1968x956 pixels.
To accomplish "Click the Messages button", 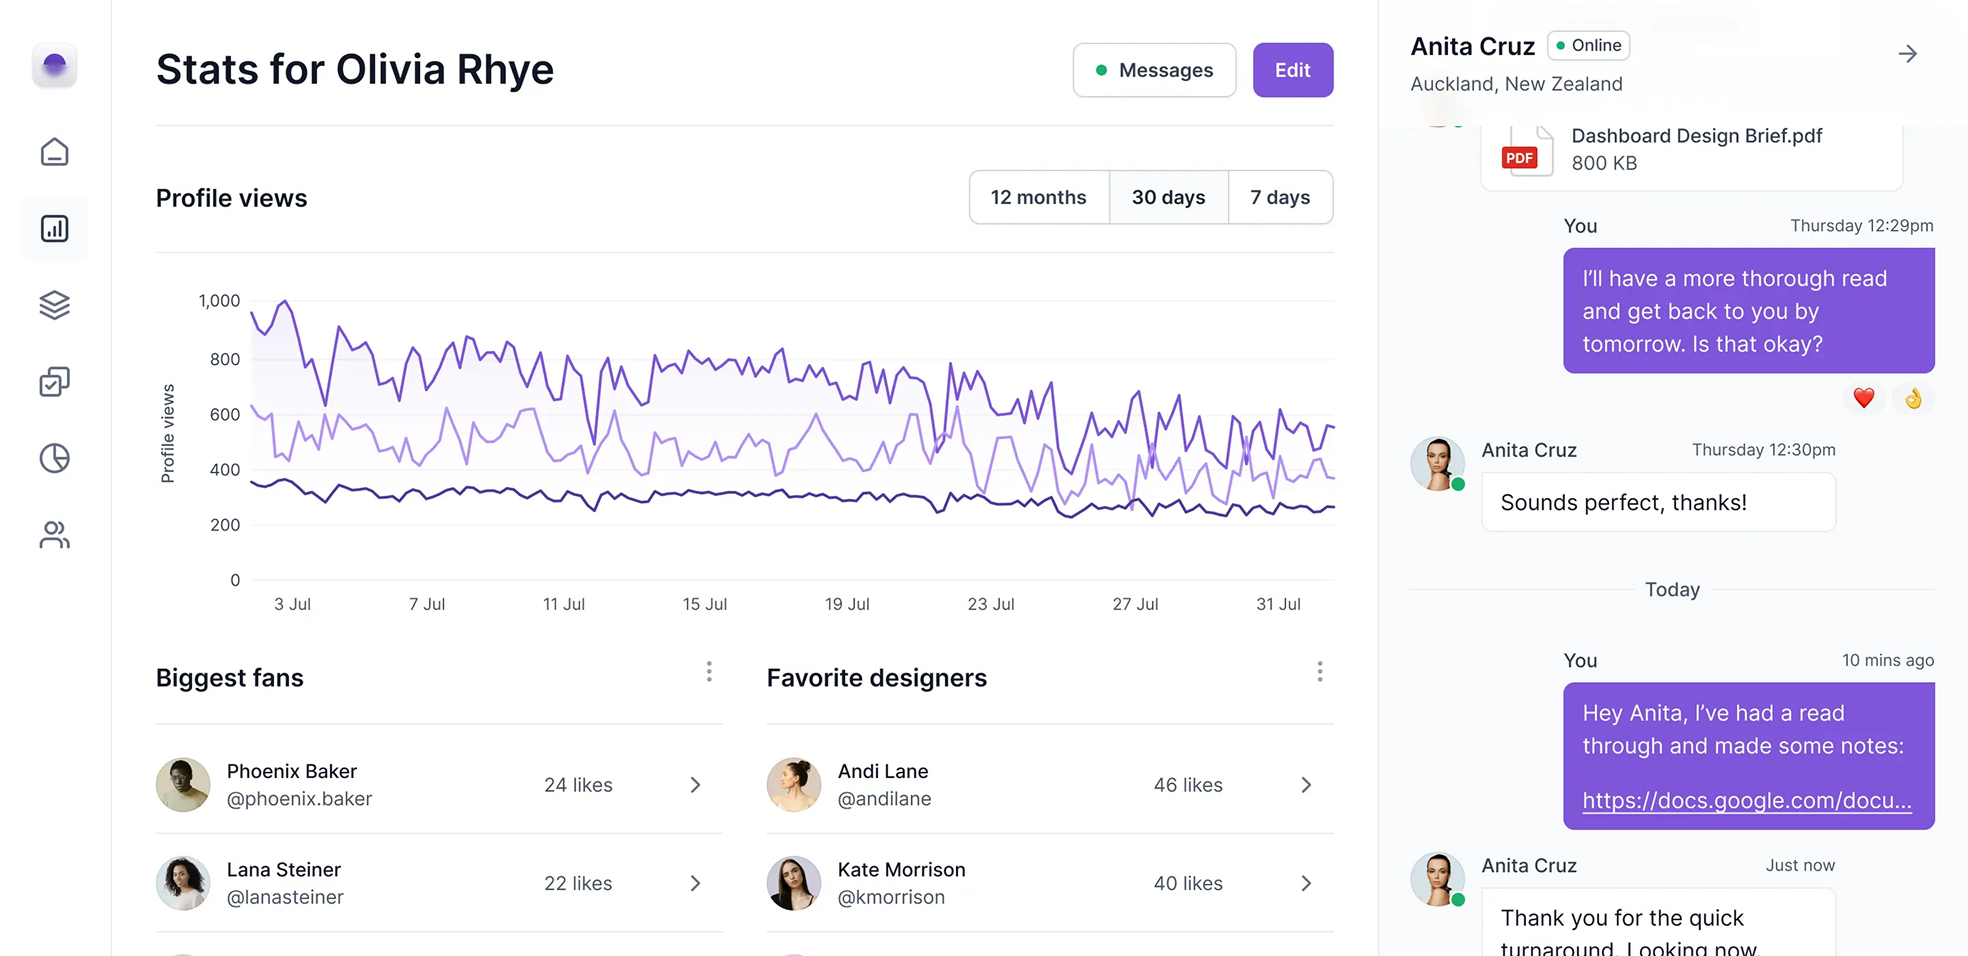I will [x=1154, y=70].
